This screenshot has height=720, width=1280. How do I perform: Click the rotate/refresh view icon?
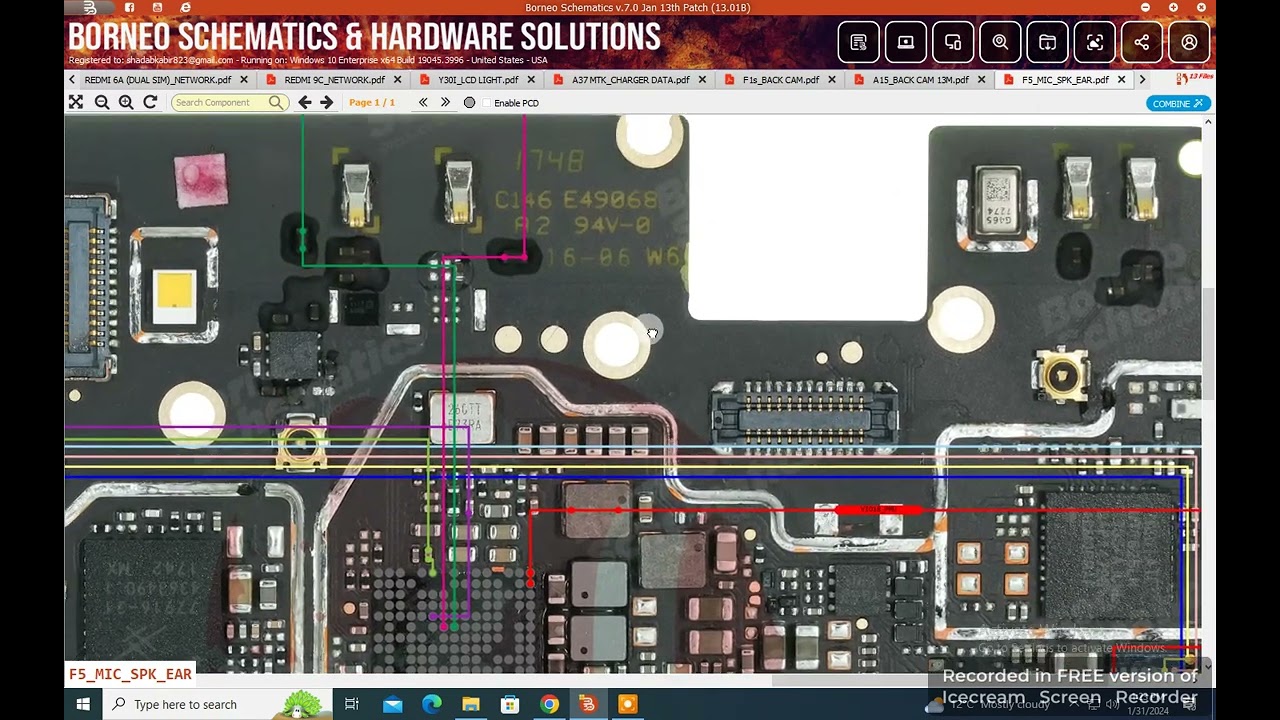[x=150, y=102]
